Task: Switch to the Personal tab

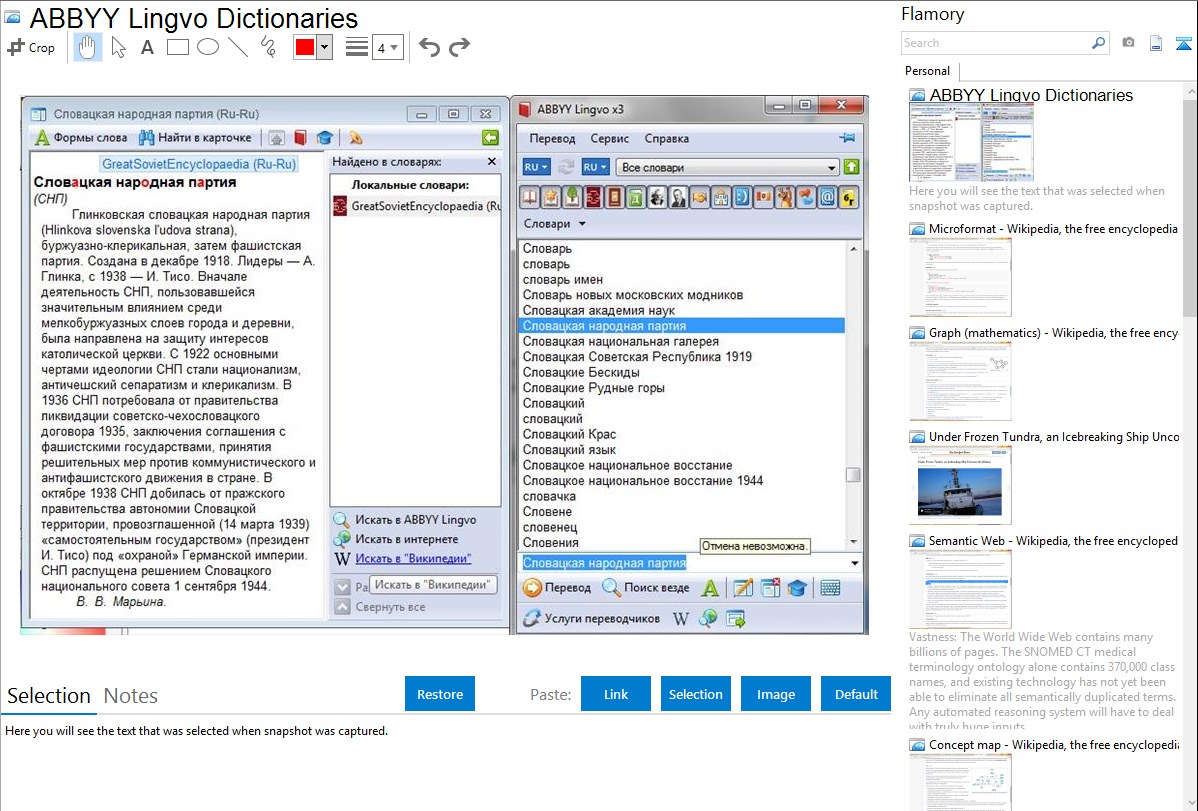Action: pos(927,71)
